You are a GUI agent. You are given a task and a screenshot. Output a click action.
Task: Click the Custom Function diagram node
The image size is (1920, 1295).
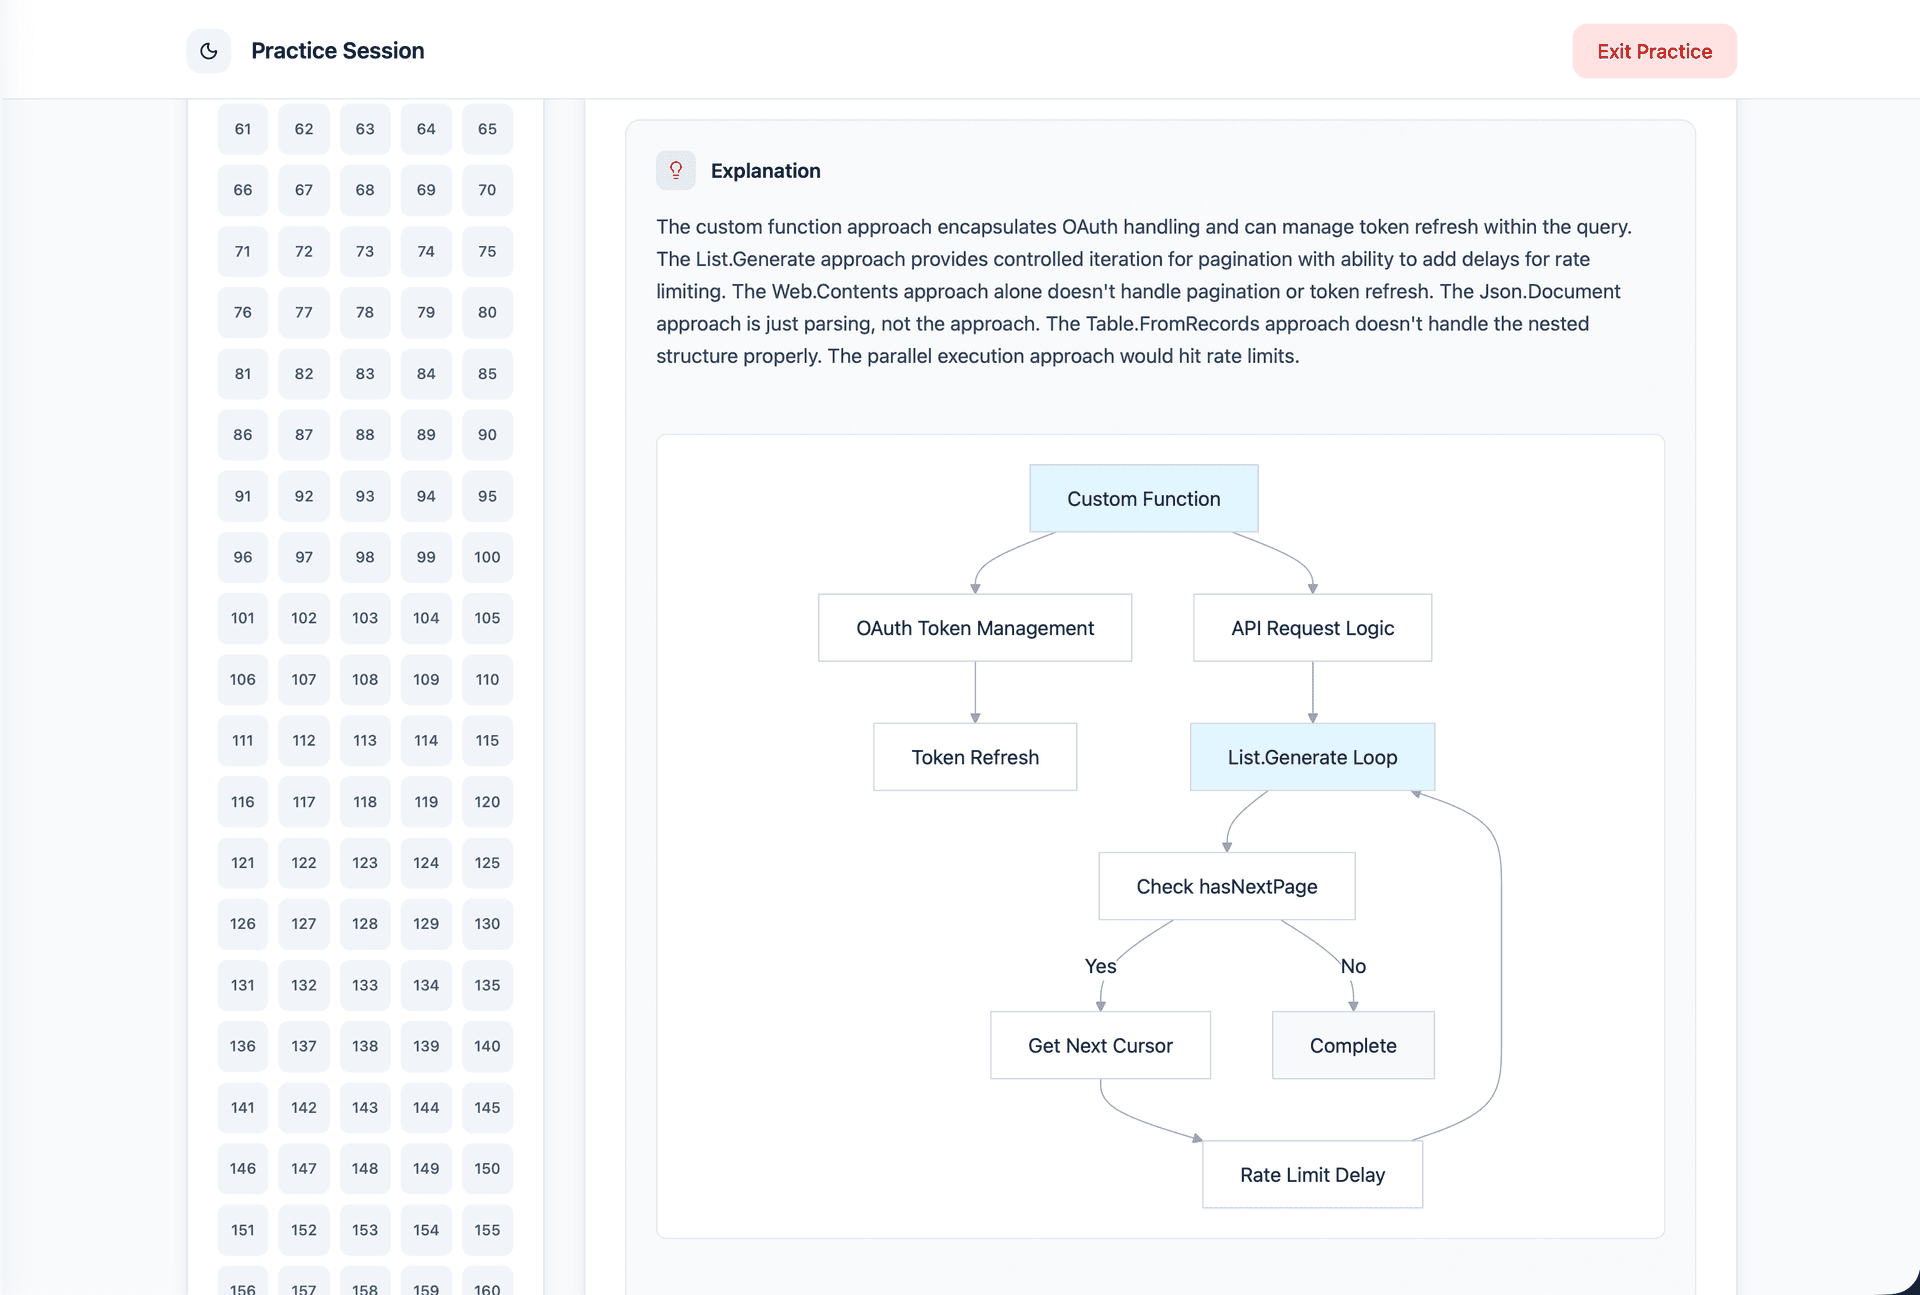[x=1143, y=498]
